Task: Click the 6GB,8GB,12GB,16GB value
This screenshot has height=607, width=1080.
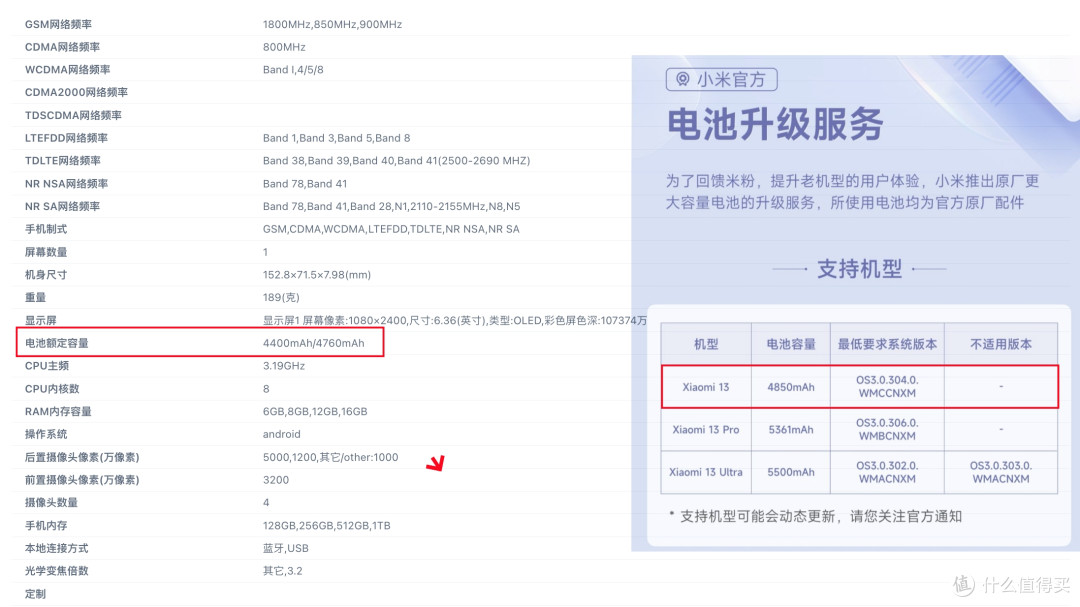Action: pos(315,411)
